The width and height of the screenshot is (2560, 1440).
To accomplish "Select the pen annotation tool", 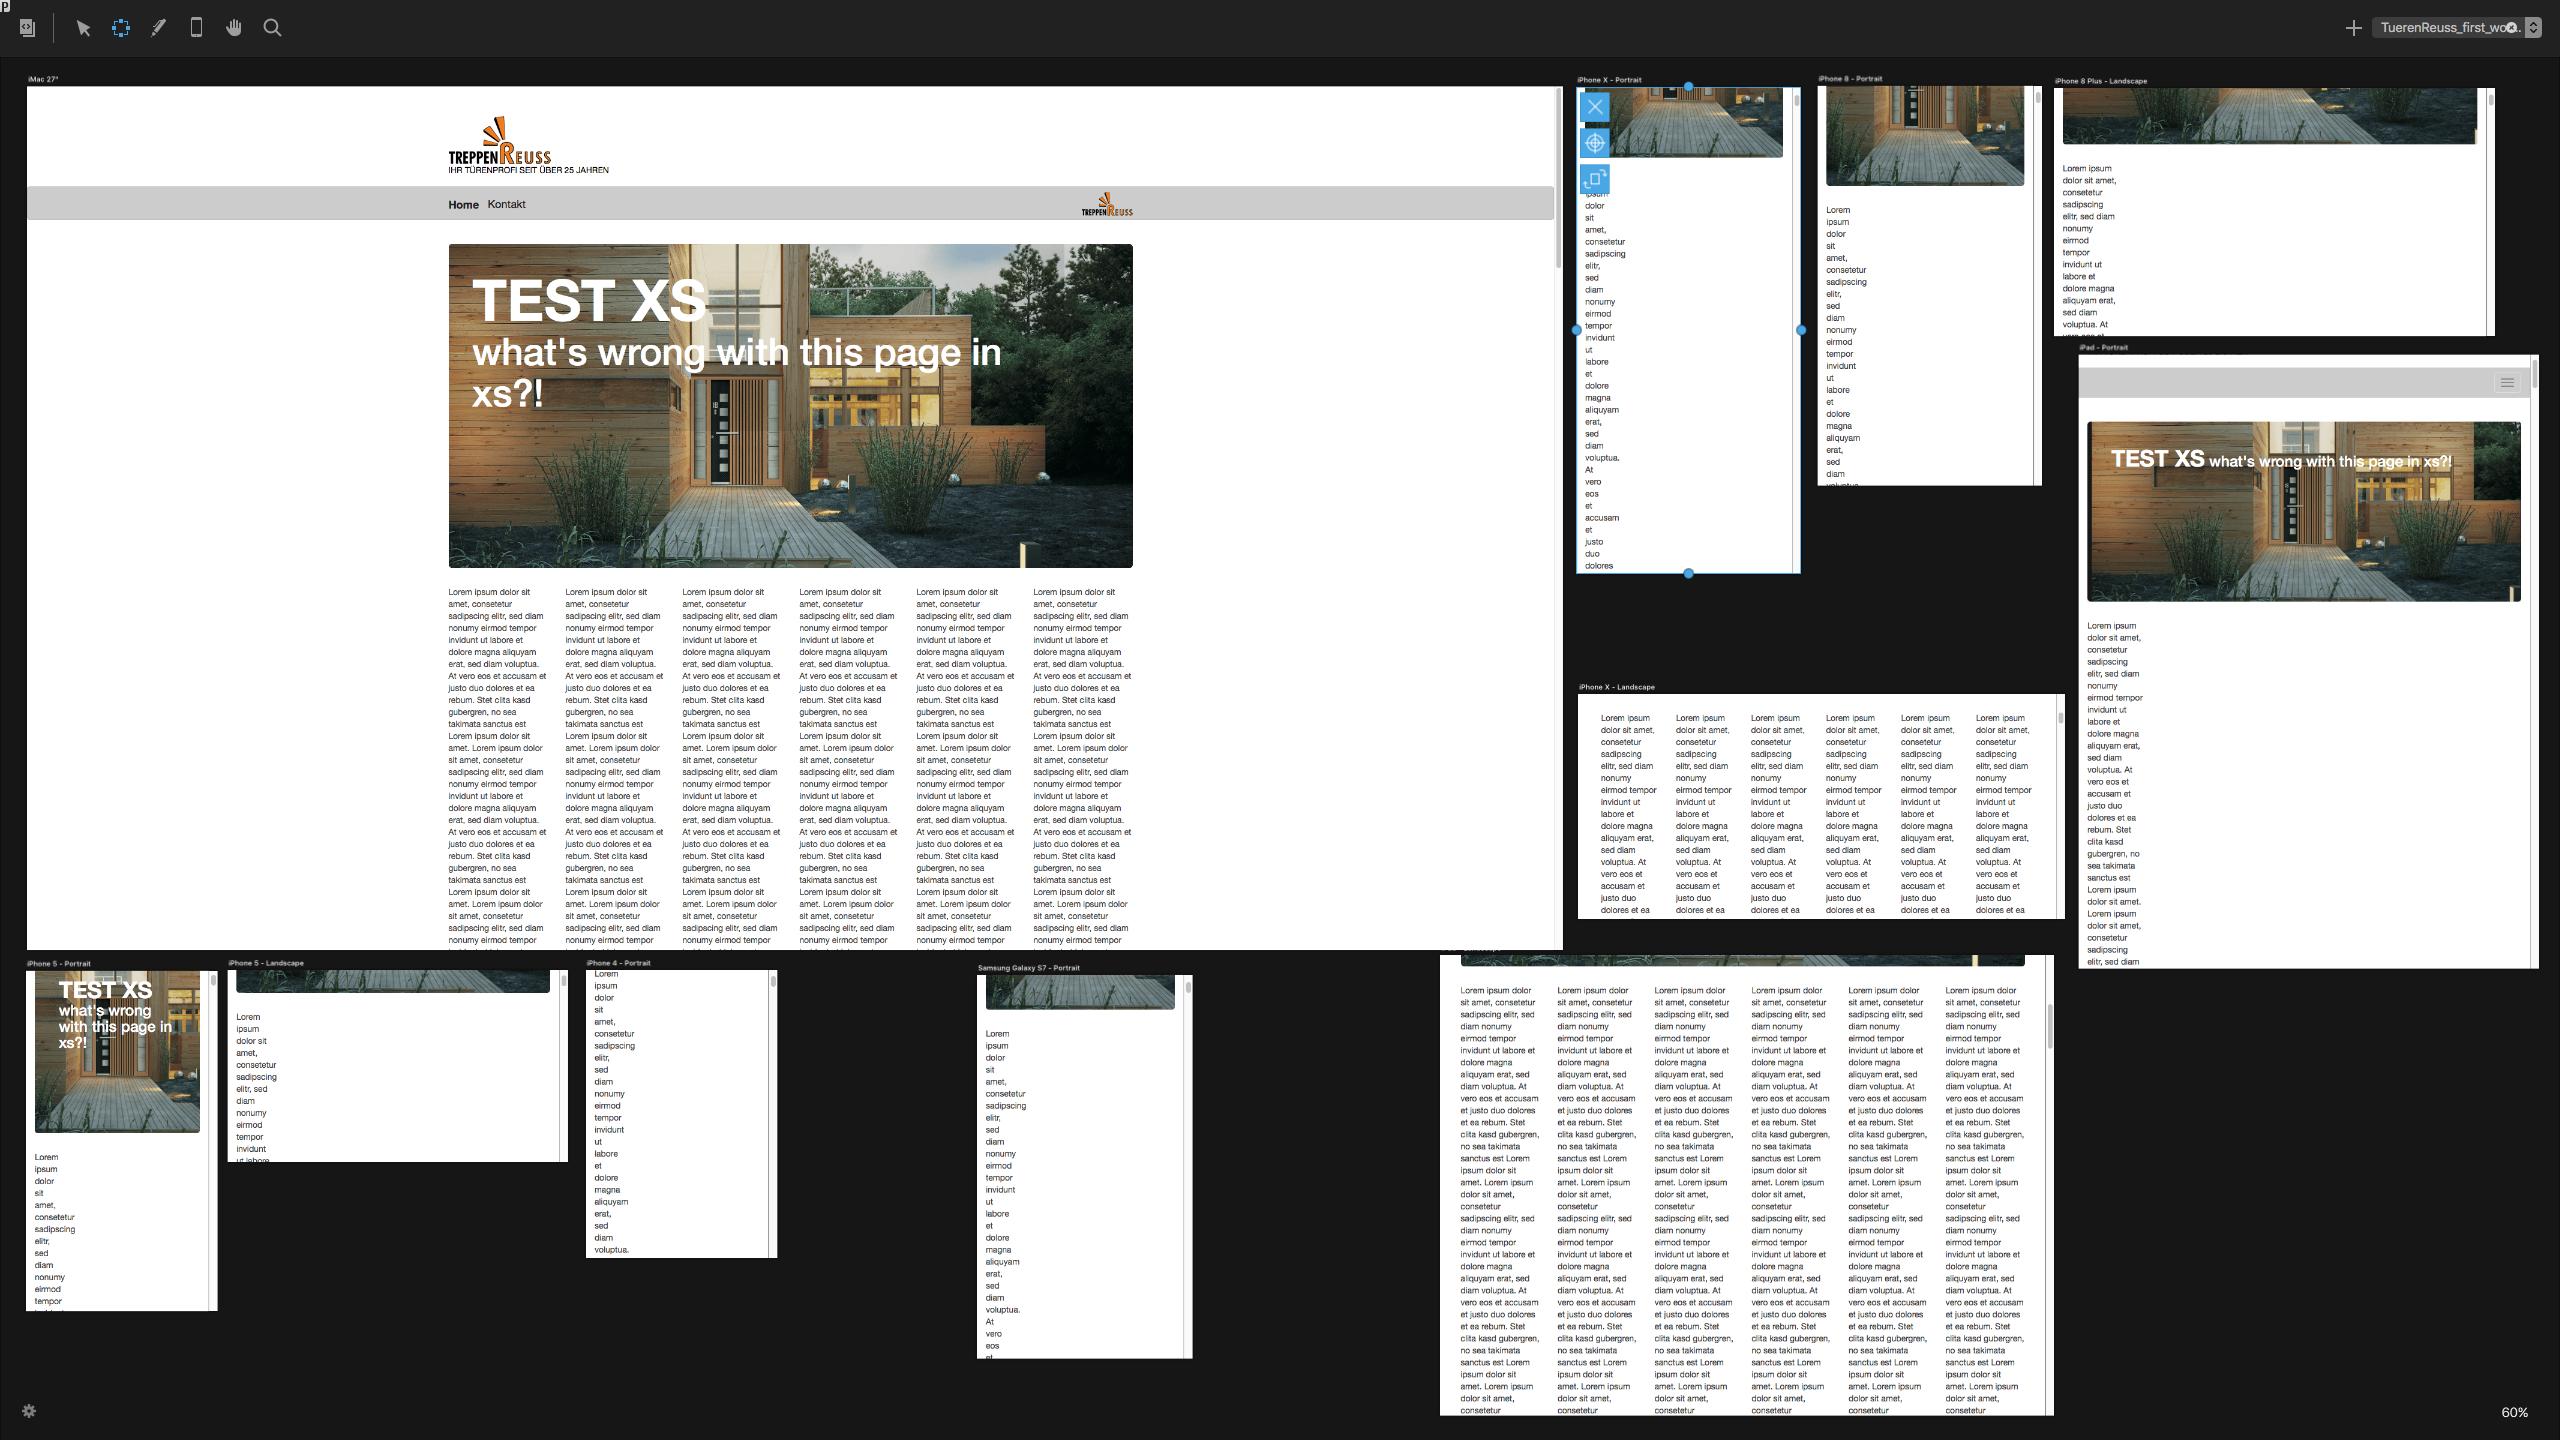I will pos(158,28).
